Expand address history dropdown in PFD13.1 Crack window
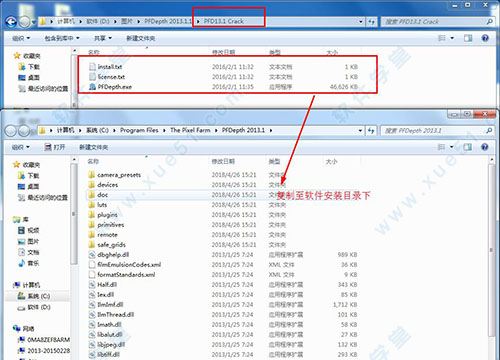The image size is (500, 360). pyautogui.click(x=361, y=22)
